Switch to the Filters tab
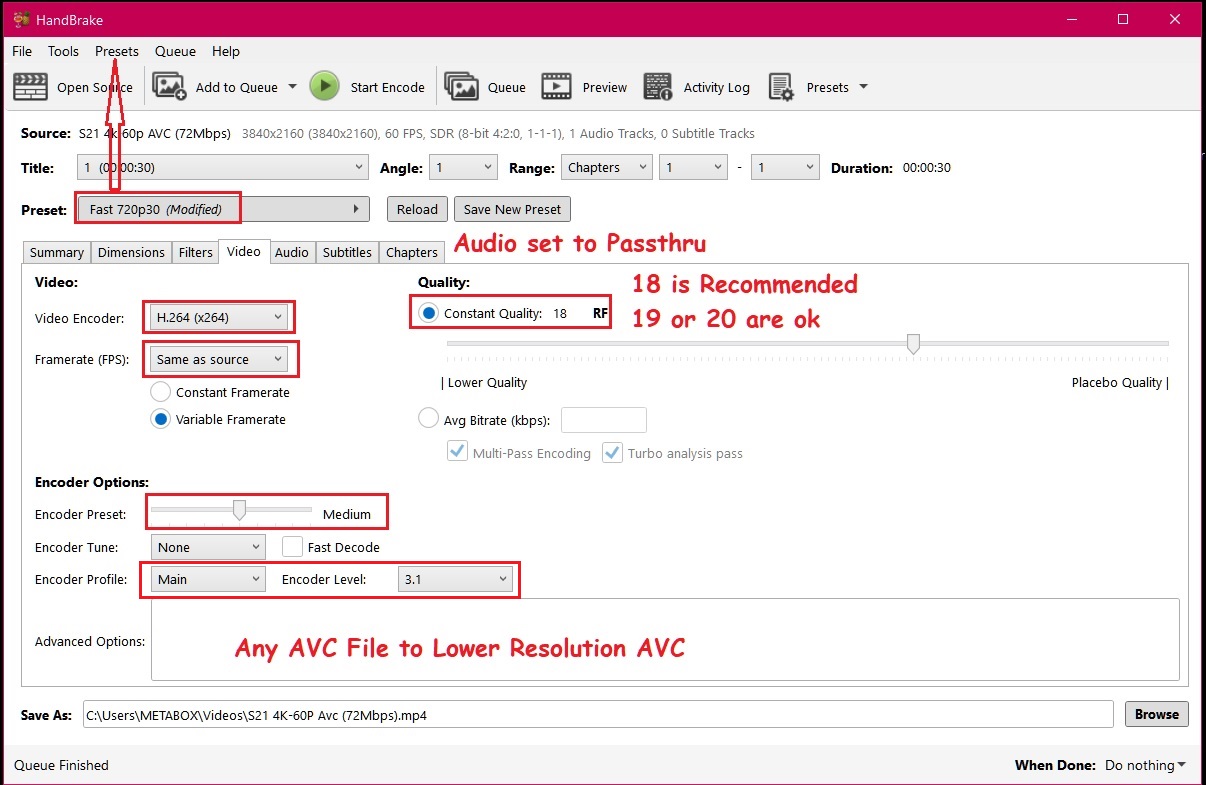 [195, 253]
